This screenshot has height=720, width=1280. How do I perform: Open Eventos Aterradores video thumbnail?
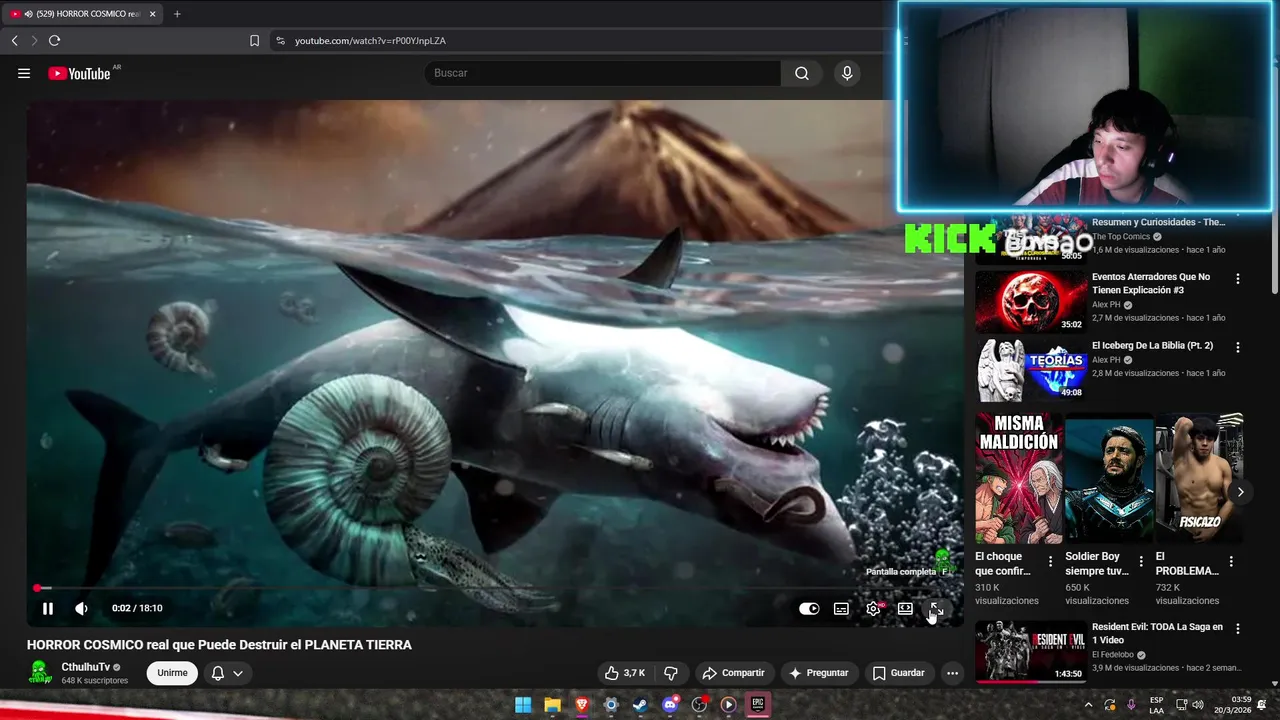click(1031, 301)
